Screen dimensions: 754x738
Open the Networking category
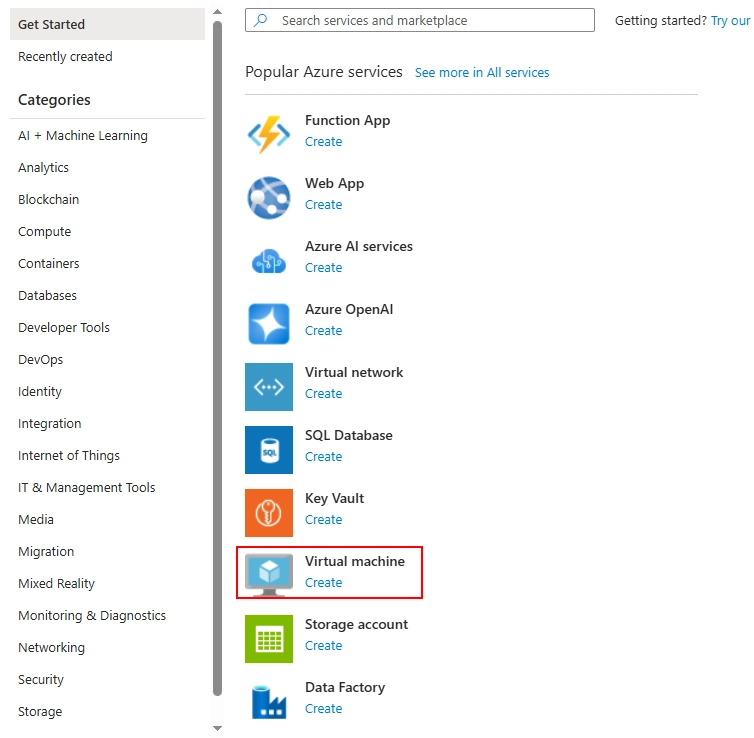pyautogui.click(x=51, y=648)
